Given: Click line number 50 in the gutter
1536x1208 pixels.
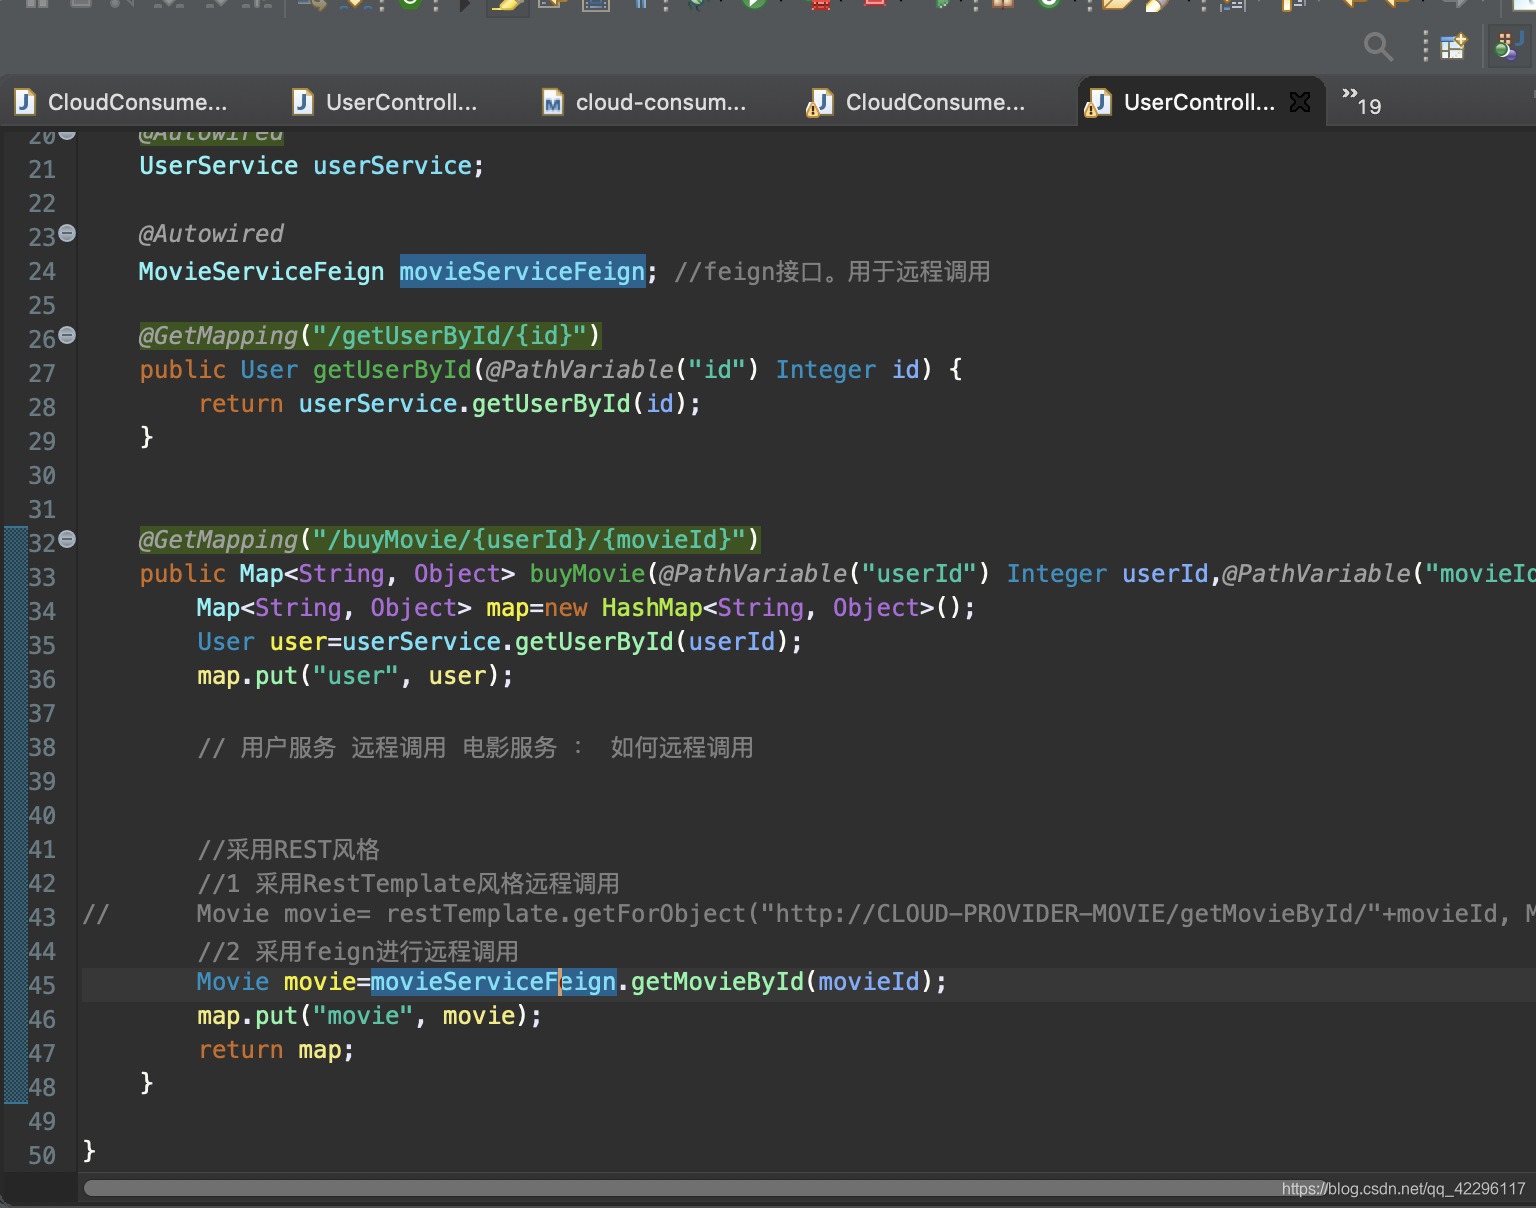Looking at the screenshot, I should click(x=42, y=1155).
